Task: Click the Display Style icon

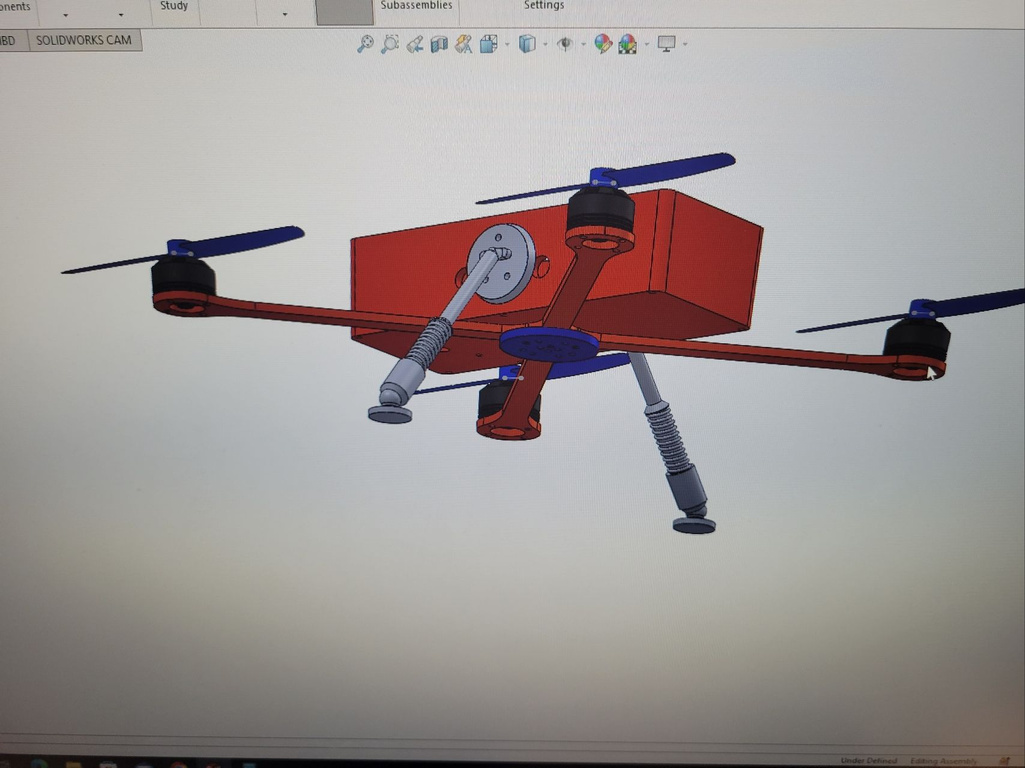Action: (x=527, y=44)
